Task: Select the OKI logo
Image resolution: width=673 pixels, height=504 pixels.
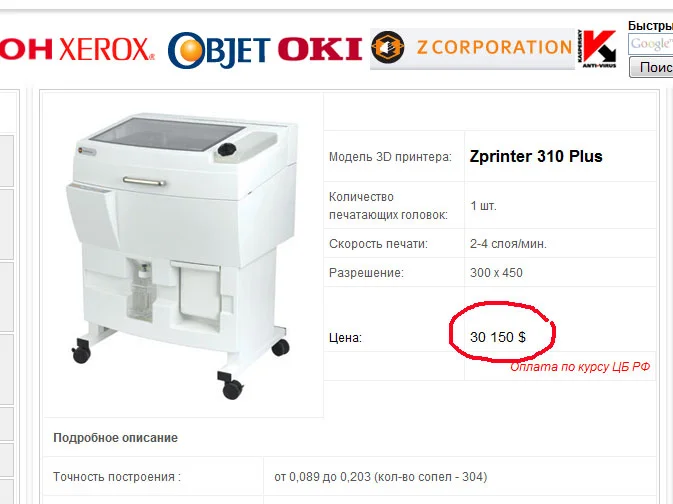Action: pyautogui.click(x=320, y=49)
